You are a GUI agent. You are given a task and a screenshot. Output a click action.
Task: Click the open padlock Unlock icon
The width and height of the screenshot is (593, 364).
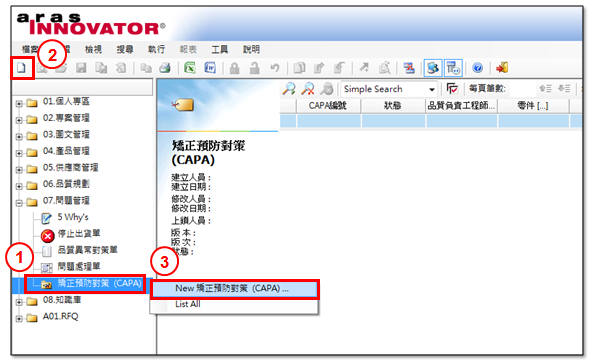(x=255, y=68)
